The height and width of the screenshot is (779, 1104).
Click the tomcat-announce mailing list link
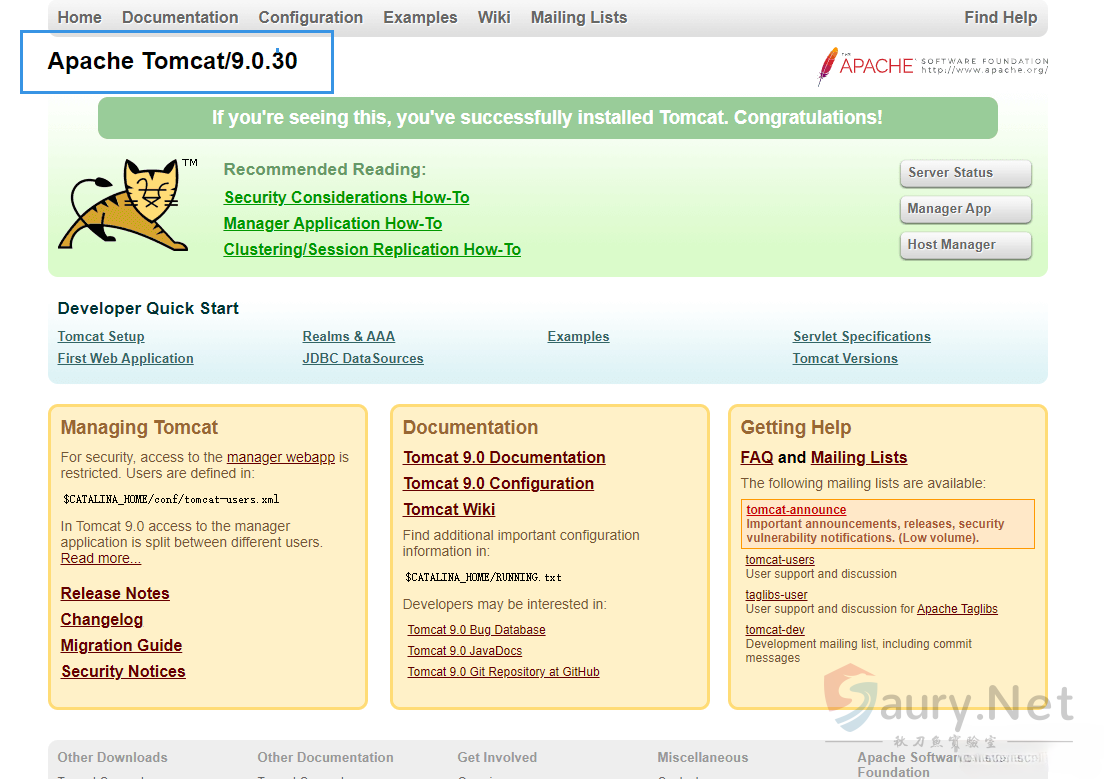[796, 510]
